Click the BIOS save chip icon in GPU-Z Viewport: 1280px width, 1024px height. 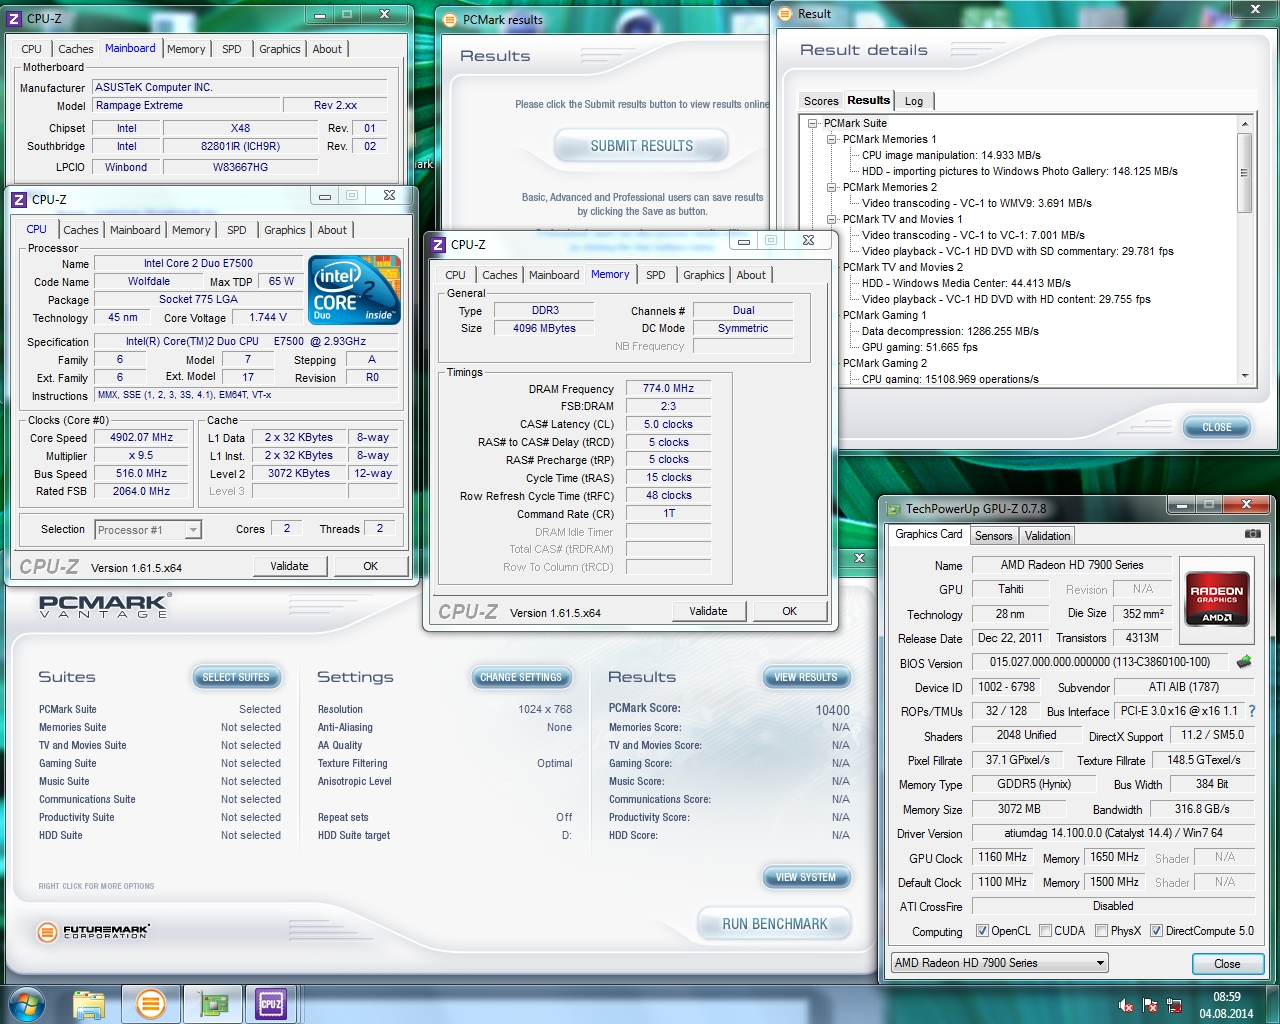click(1244, 662)
